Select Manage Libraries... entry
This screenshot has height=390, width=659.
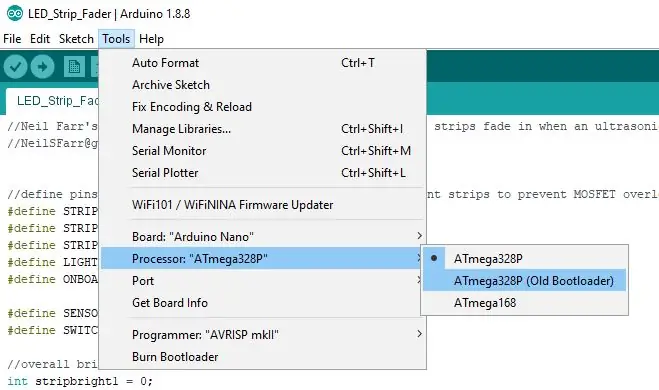263,129
